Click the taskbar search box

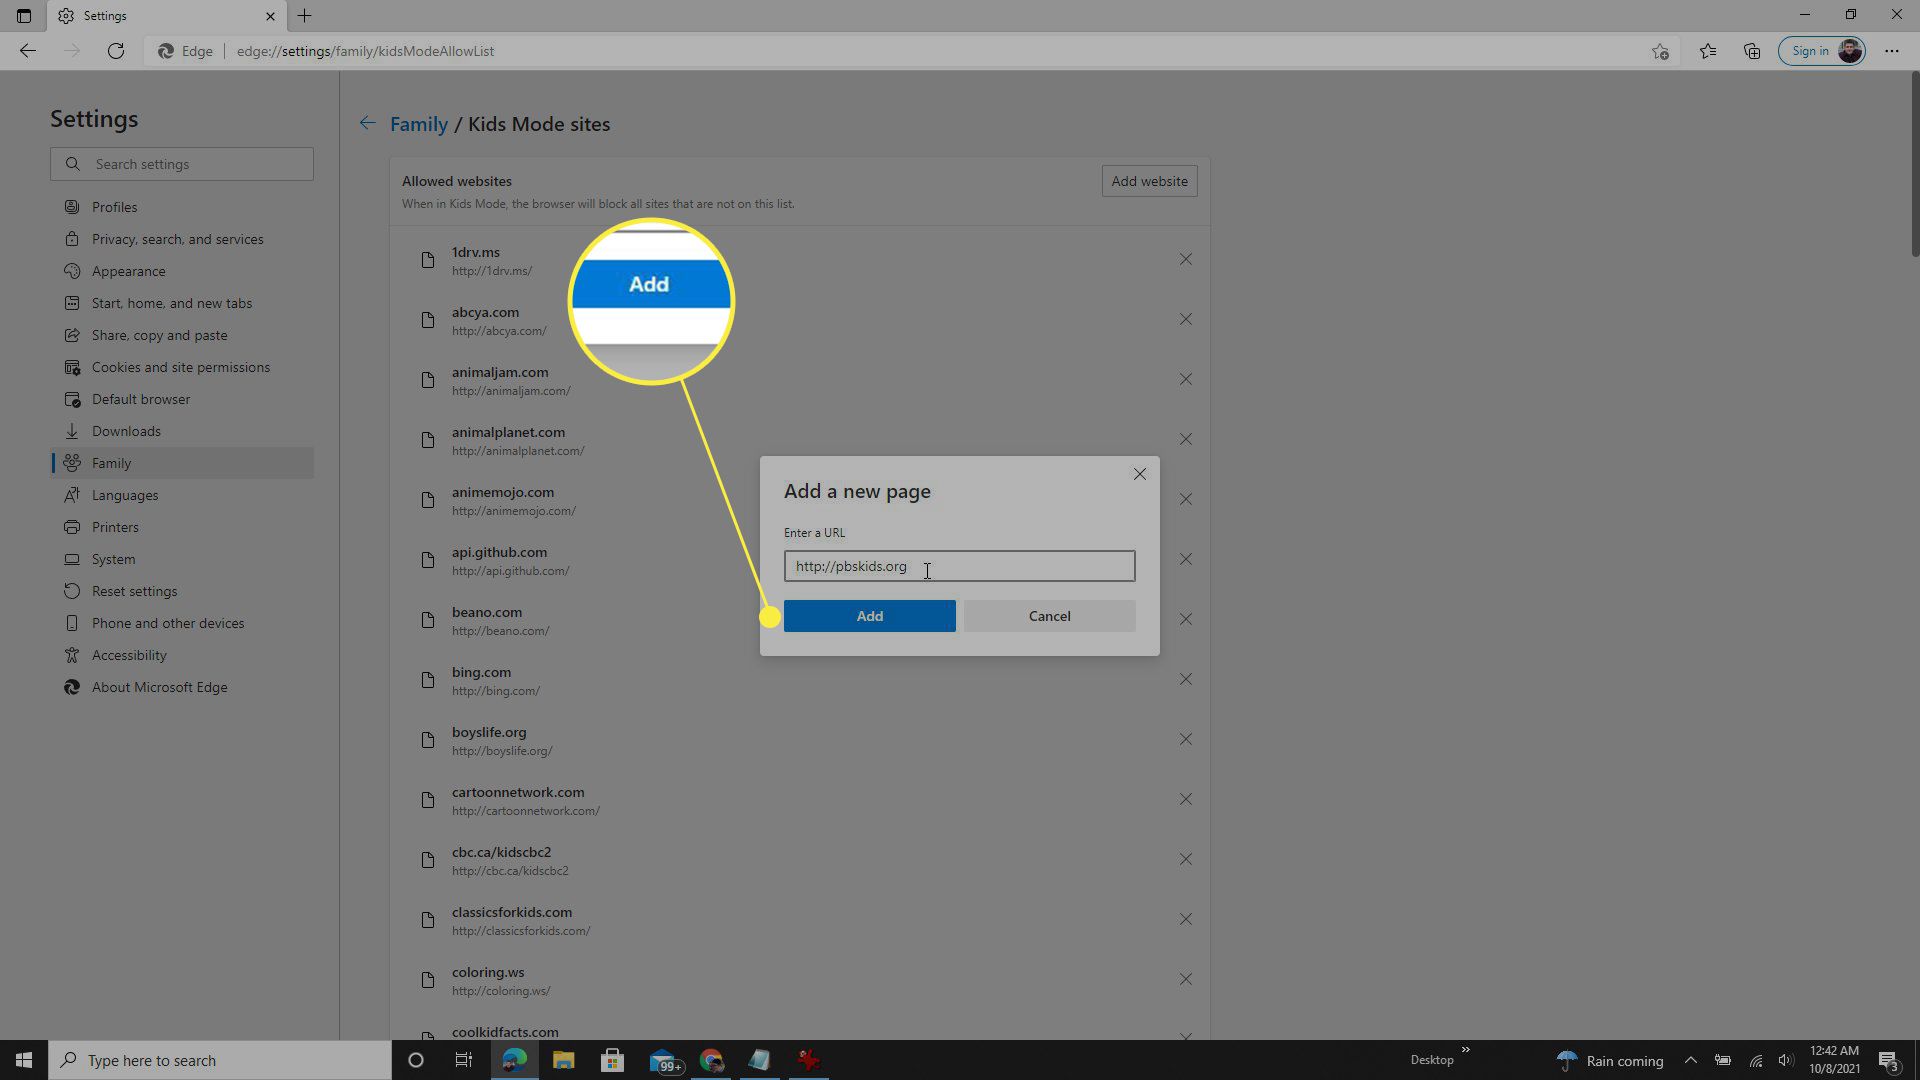tap(220, 1060)
